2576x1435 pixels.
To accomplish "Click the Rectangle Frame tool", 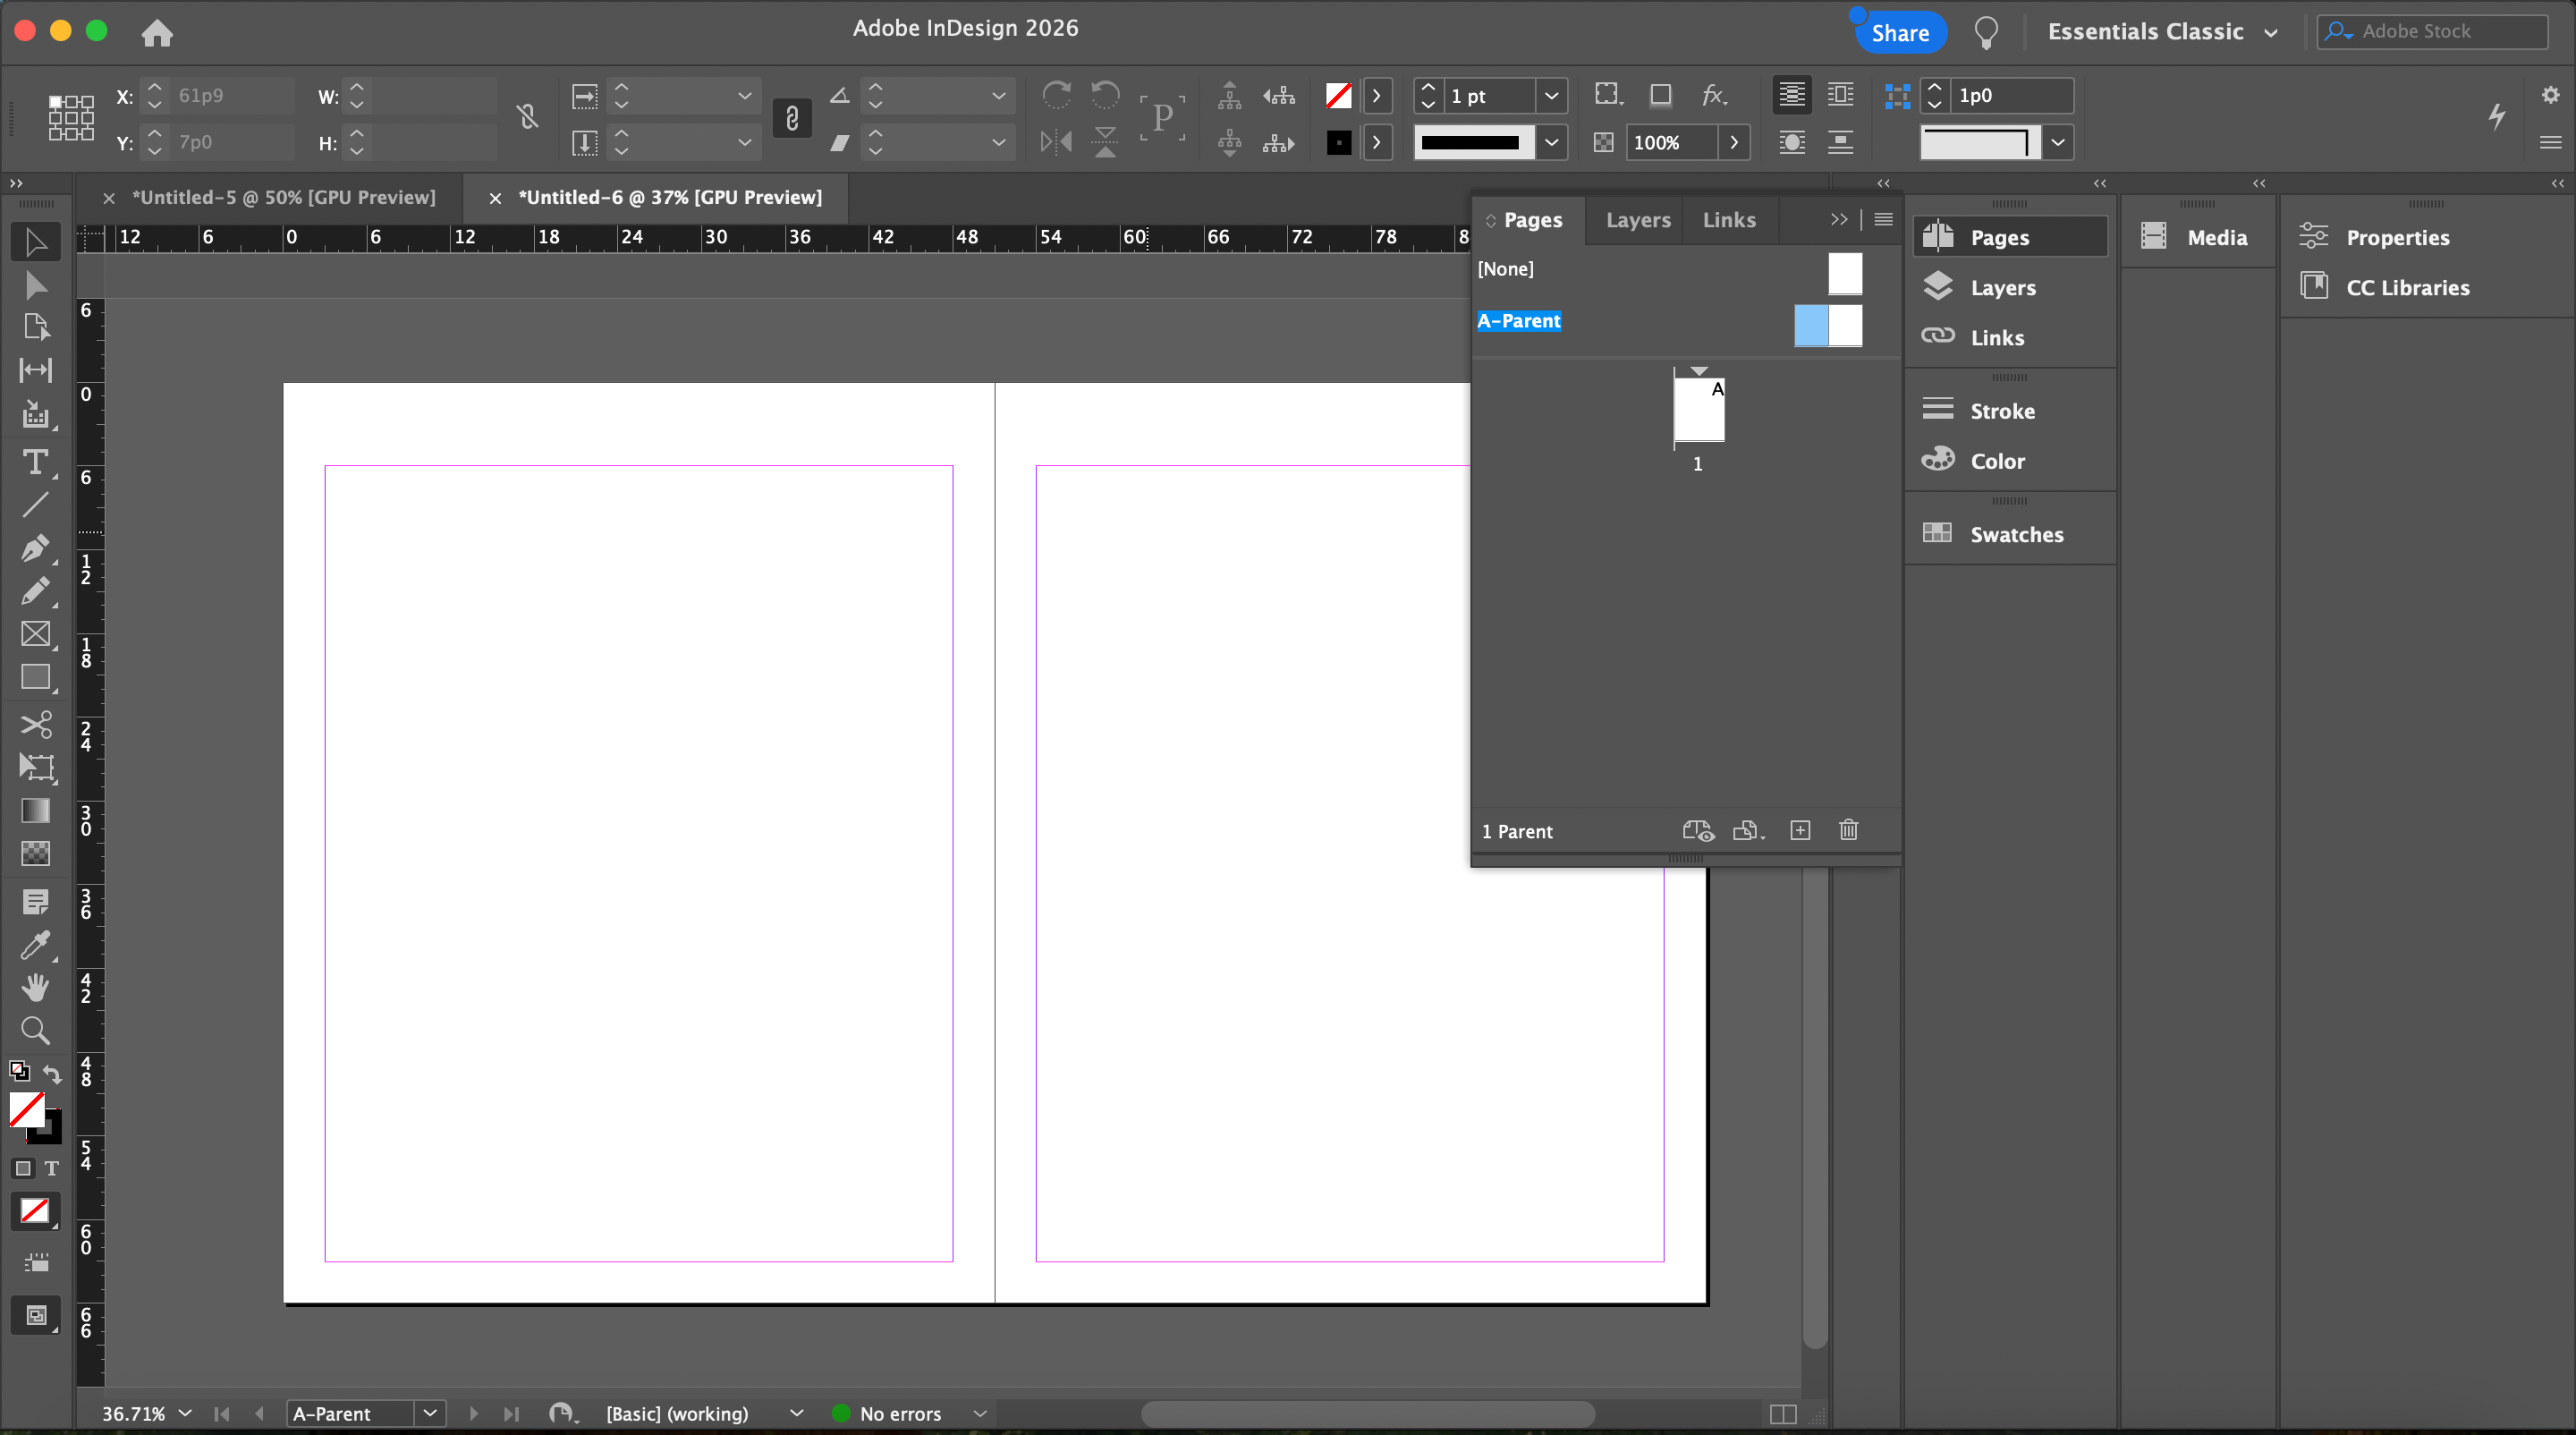I will 35,634.
